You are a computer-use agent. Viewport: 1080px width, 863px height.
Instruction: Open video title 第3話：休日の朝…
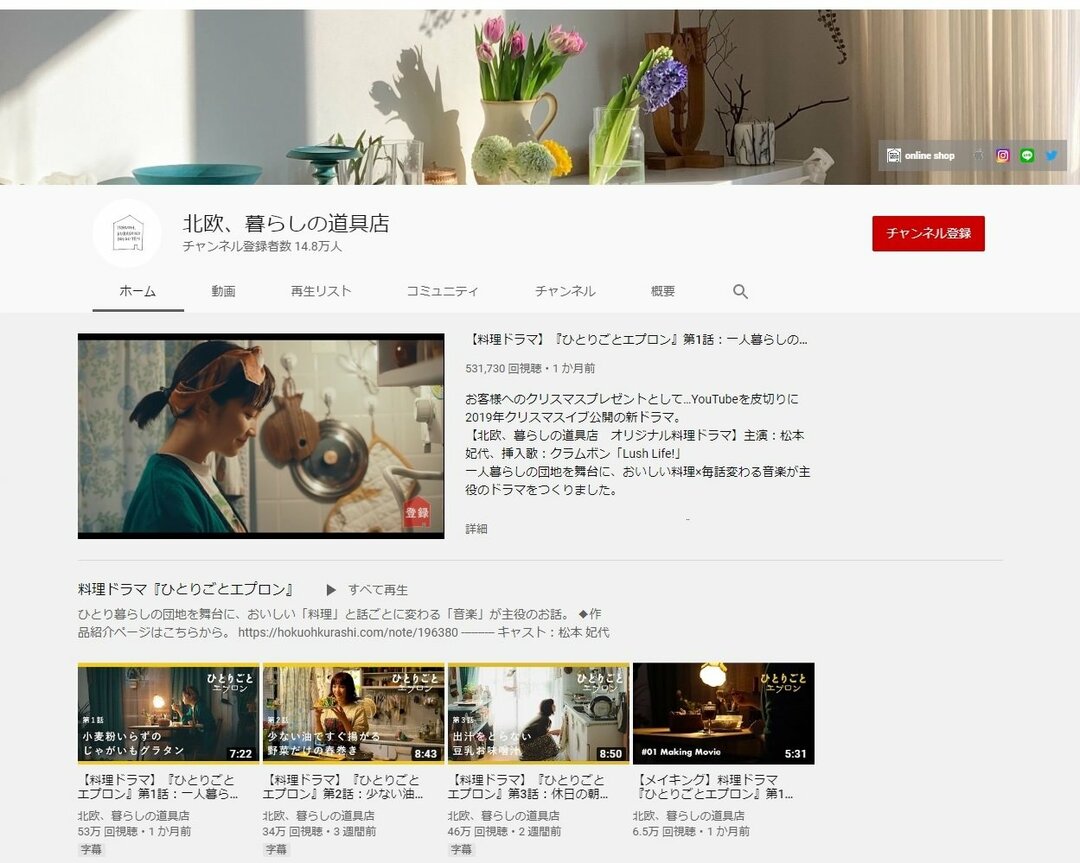point(528,787)
